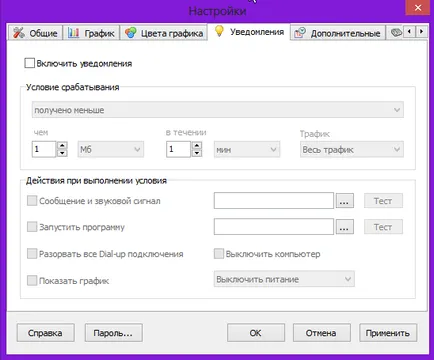Image resolution: width=434 pixels, height=360 pixels.
Task: Click the sound file path field
Action: [x=274, y=201]
